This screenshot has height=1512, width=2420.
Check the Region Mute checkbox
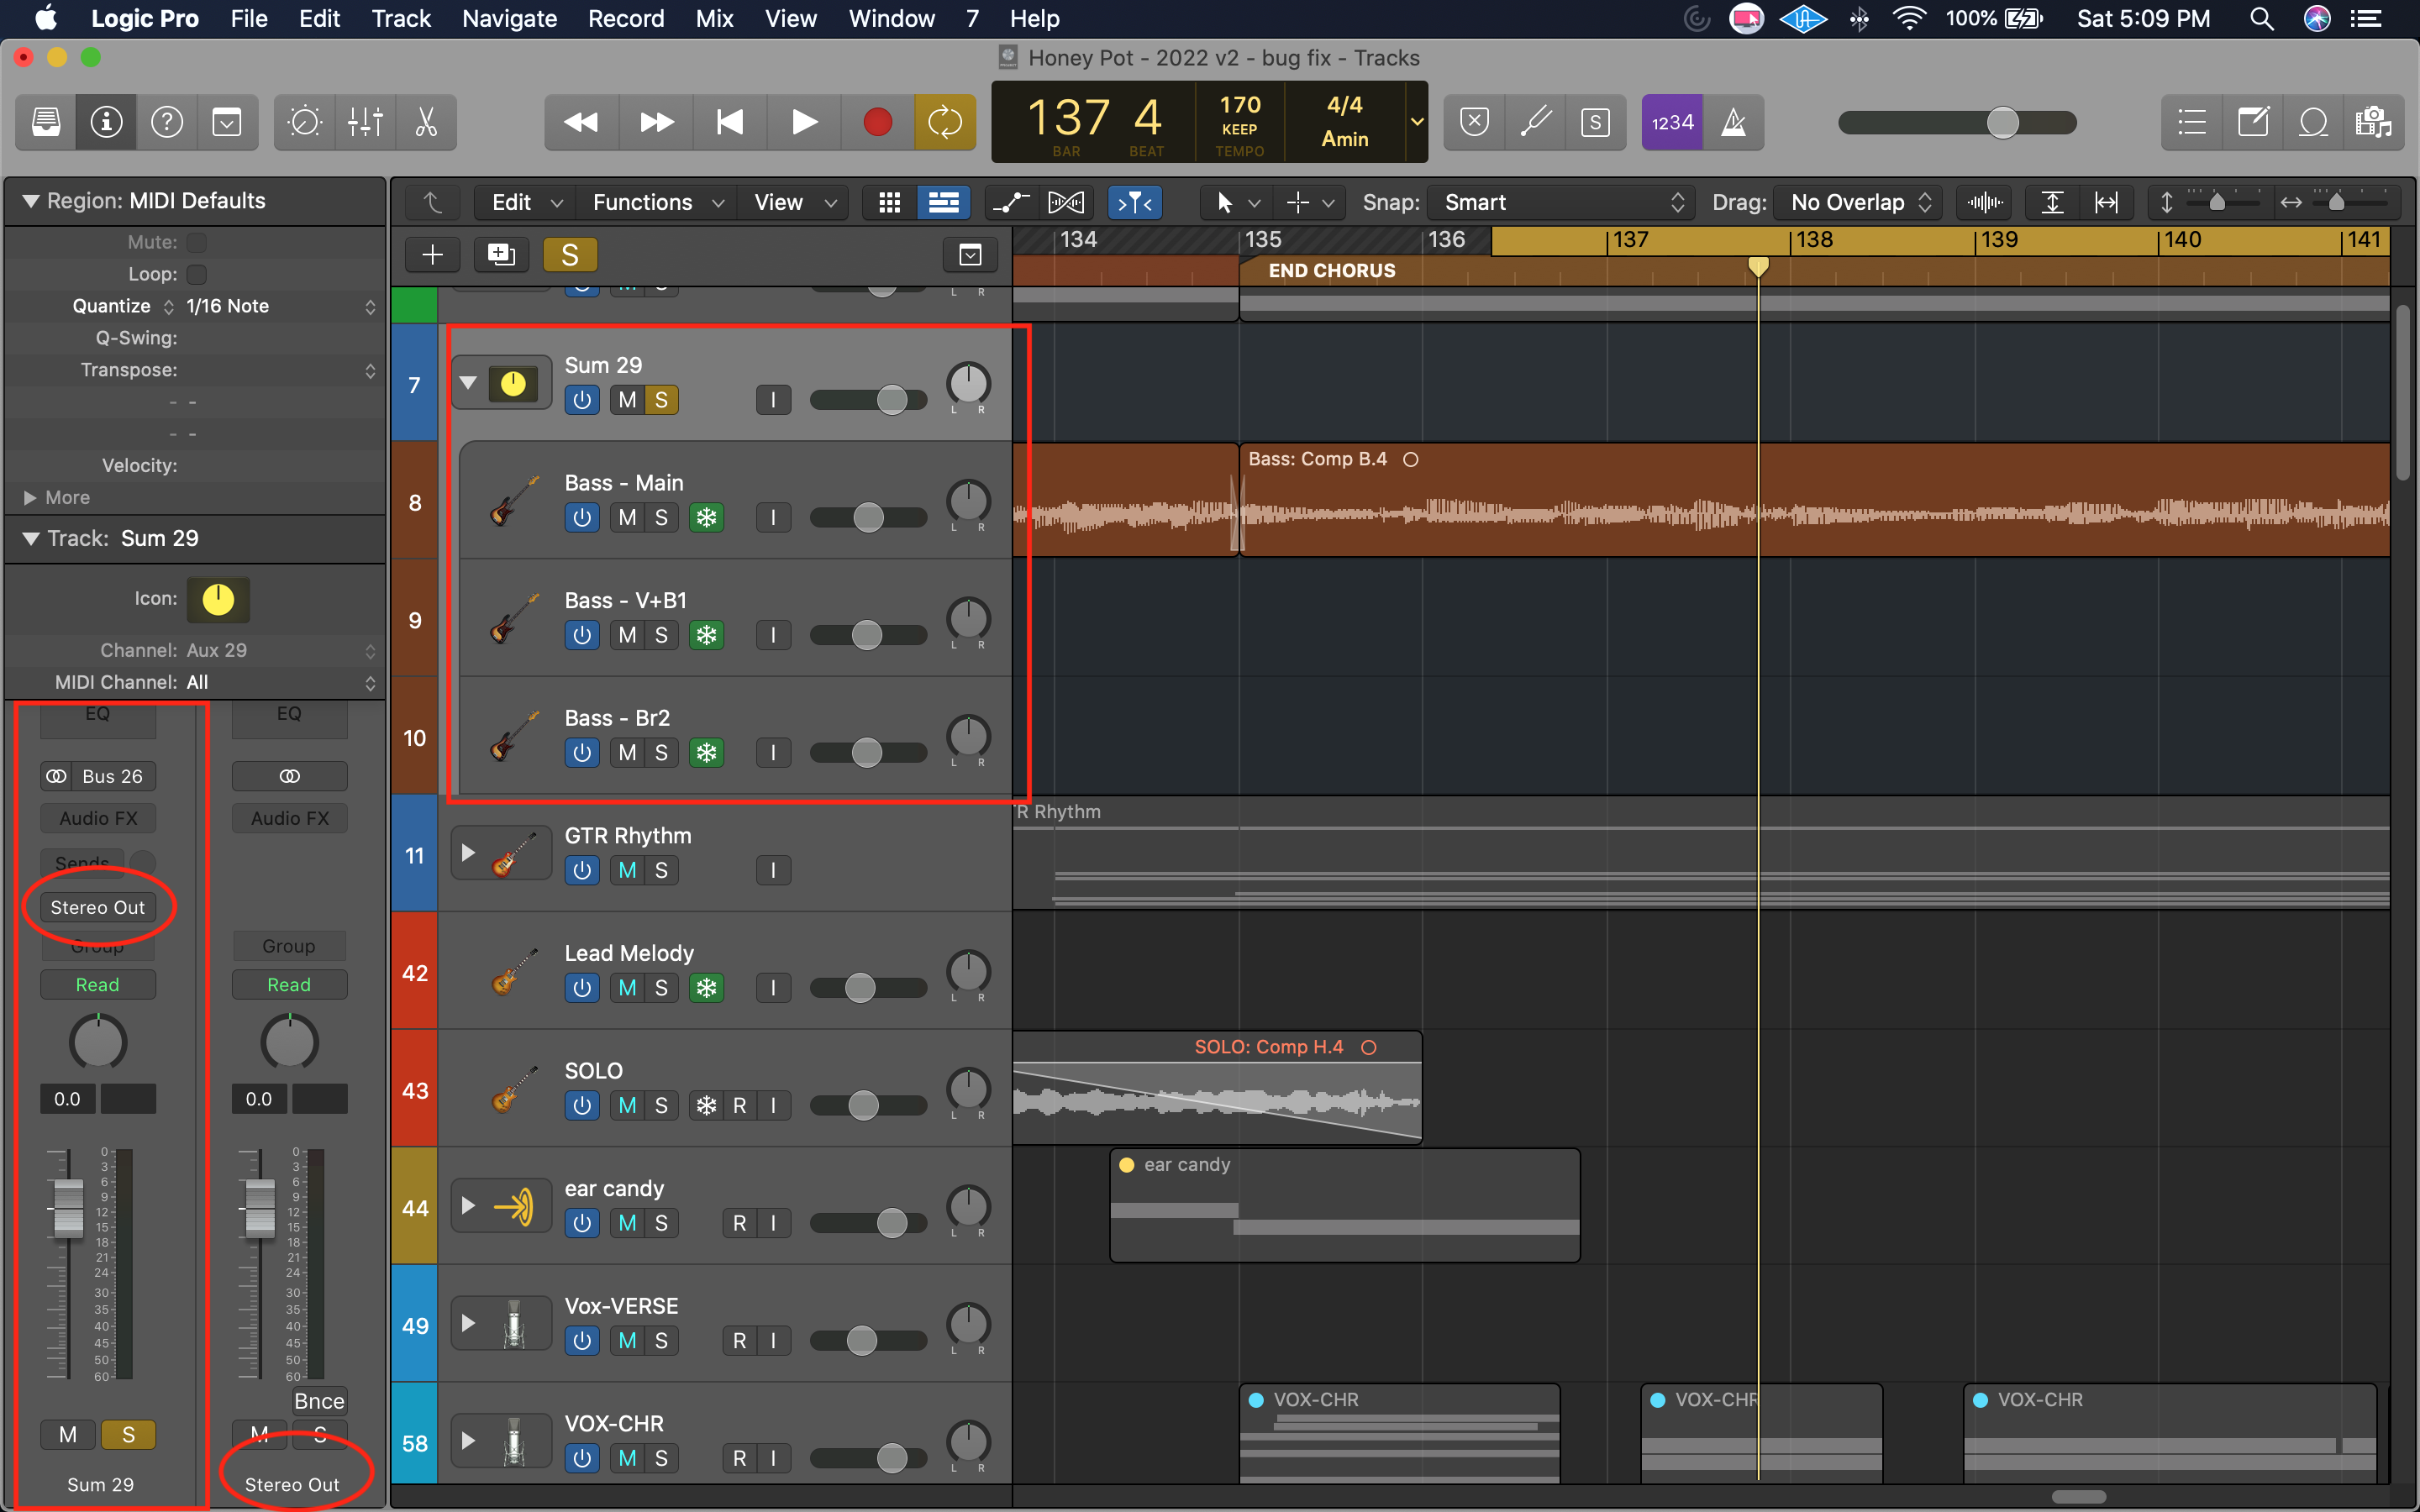[x=197, y=242]
